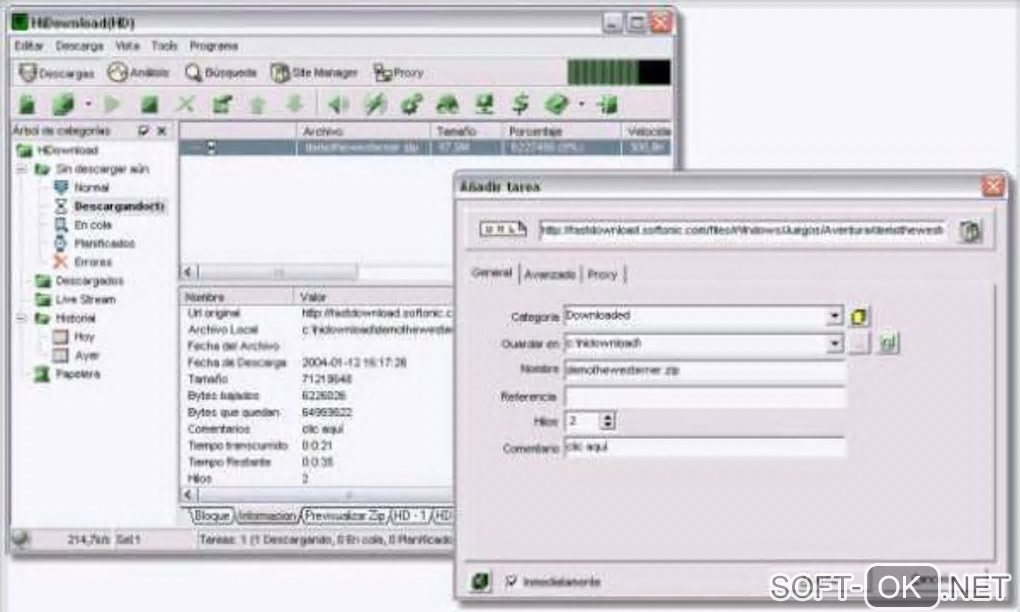Click the stacked green batch tasks icon

63,104
